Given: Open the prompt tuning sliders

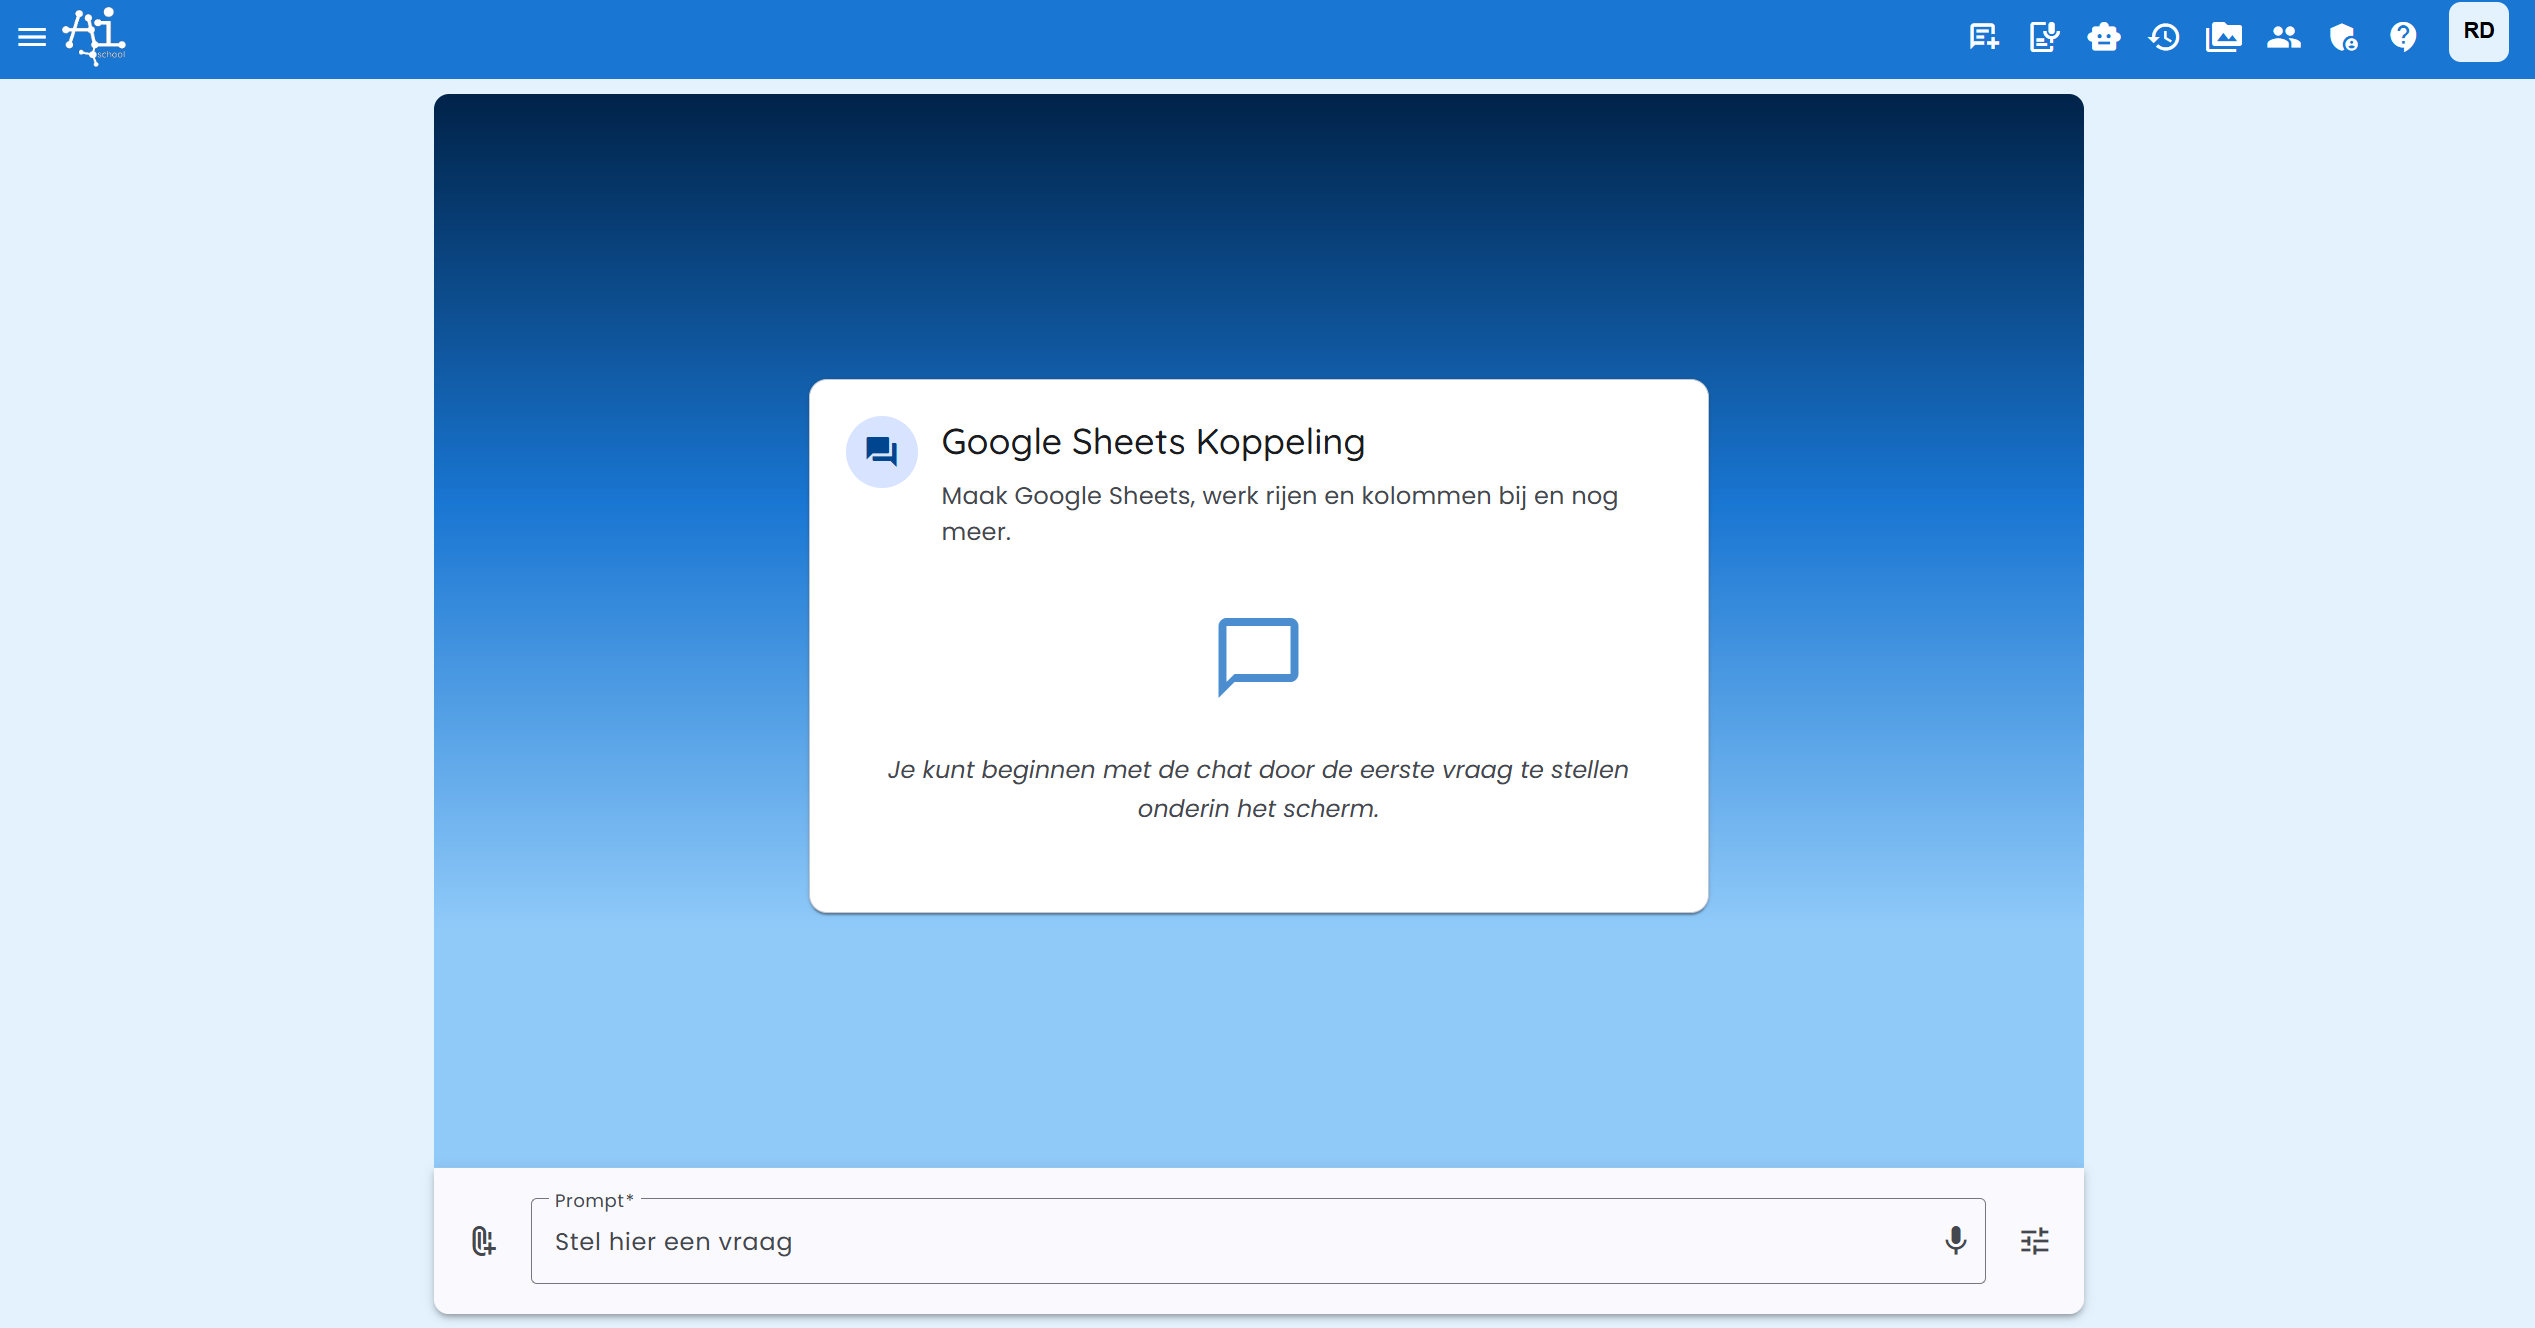Looking at the screenshot, I should 2035,1241.
